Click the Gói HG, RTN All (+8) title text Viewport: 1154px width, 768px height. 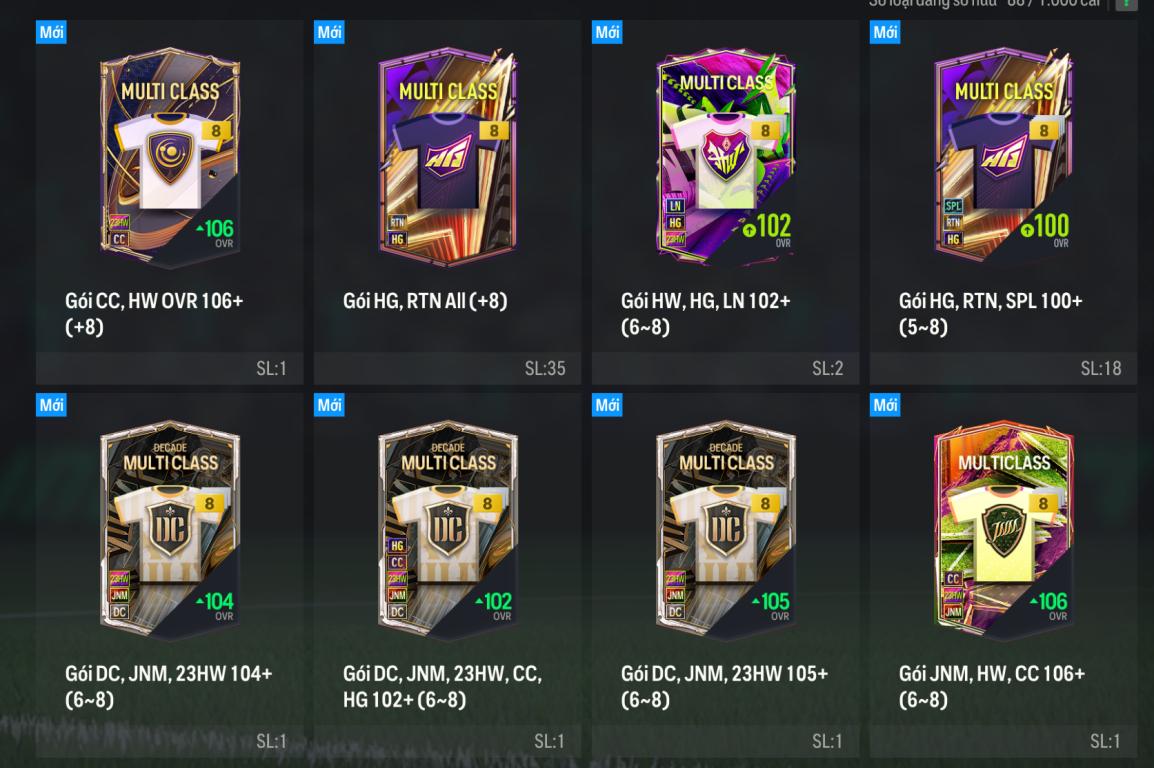pyautogui.click(x=425, y=301)
